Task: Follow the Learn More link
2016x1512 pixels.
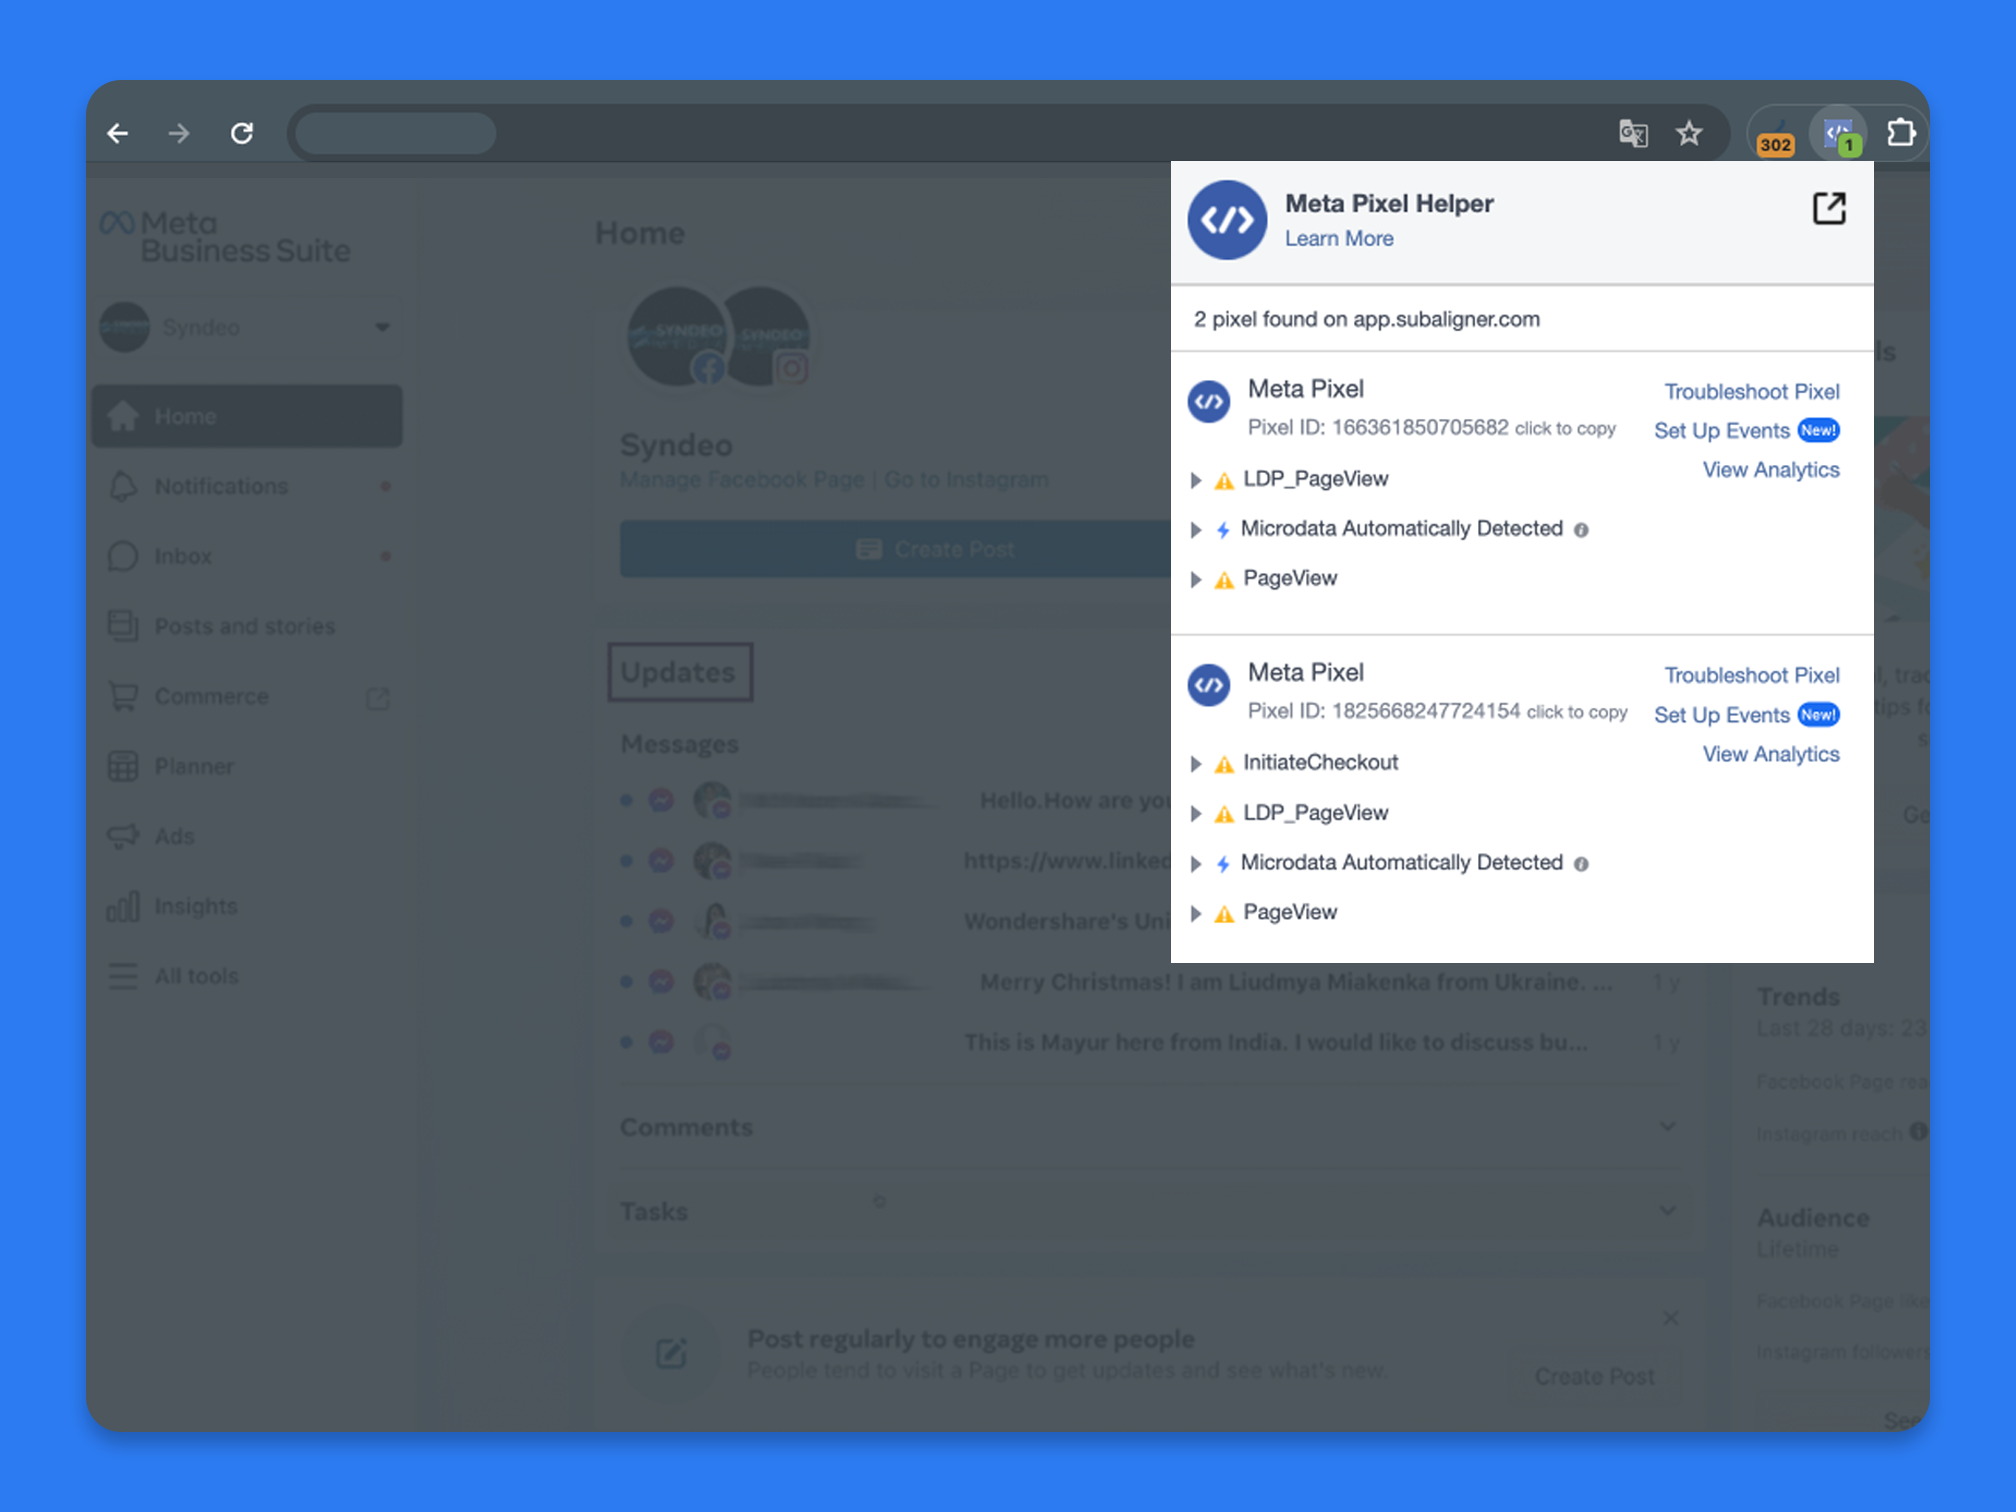Action: (1339, 239)
